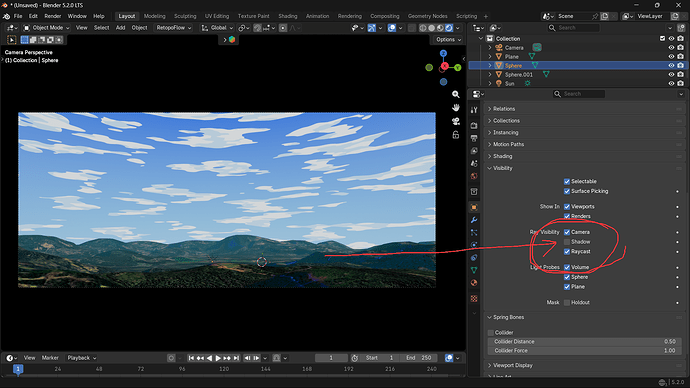
Task: Expand the Collections panel
Action: (x=506, y=121)
